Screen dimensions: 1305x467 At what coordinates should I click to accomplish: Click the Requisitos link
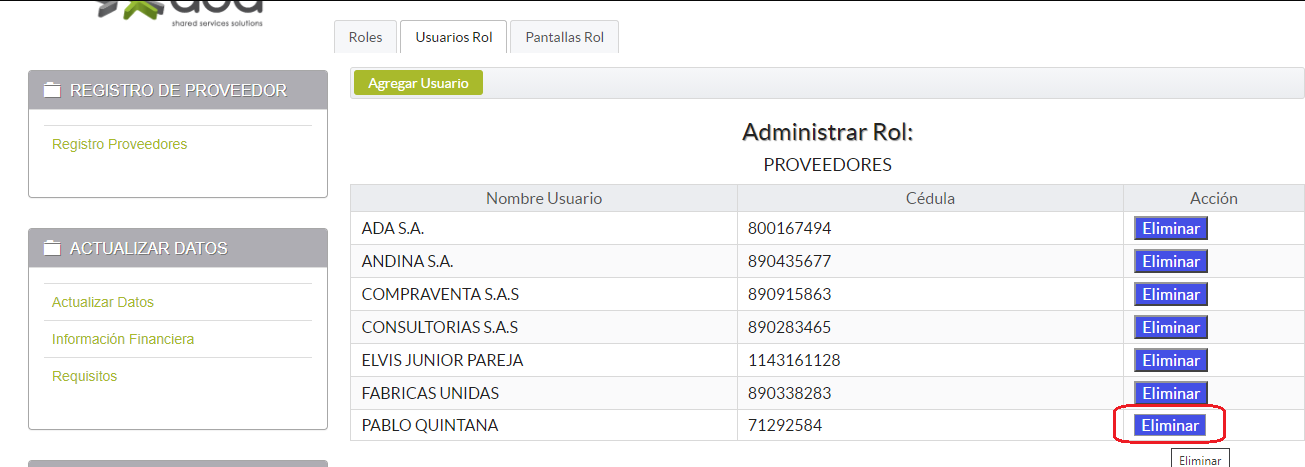tap(84, 376)
